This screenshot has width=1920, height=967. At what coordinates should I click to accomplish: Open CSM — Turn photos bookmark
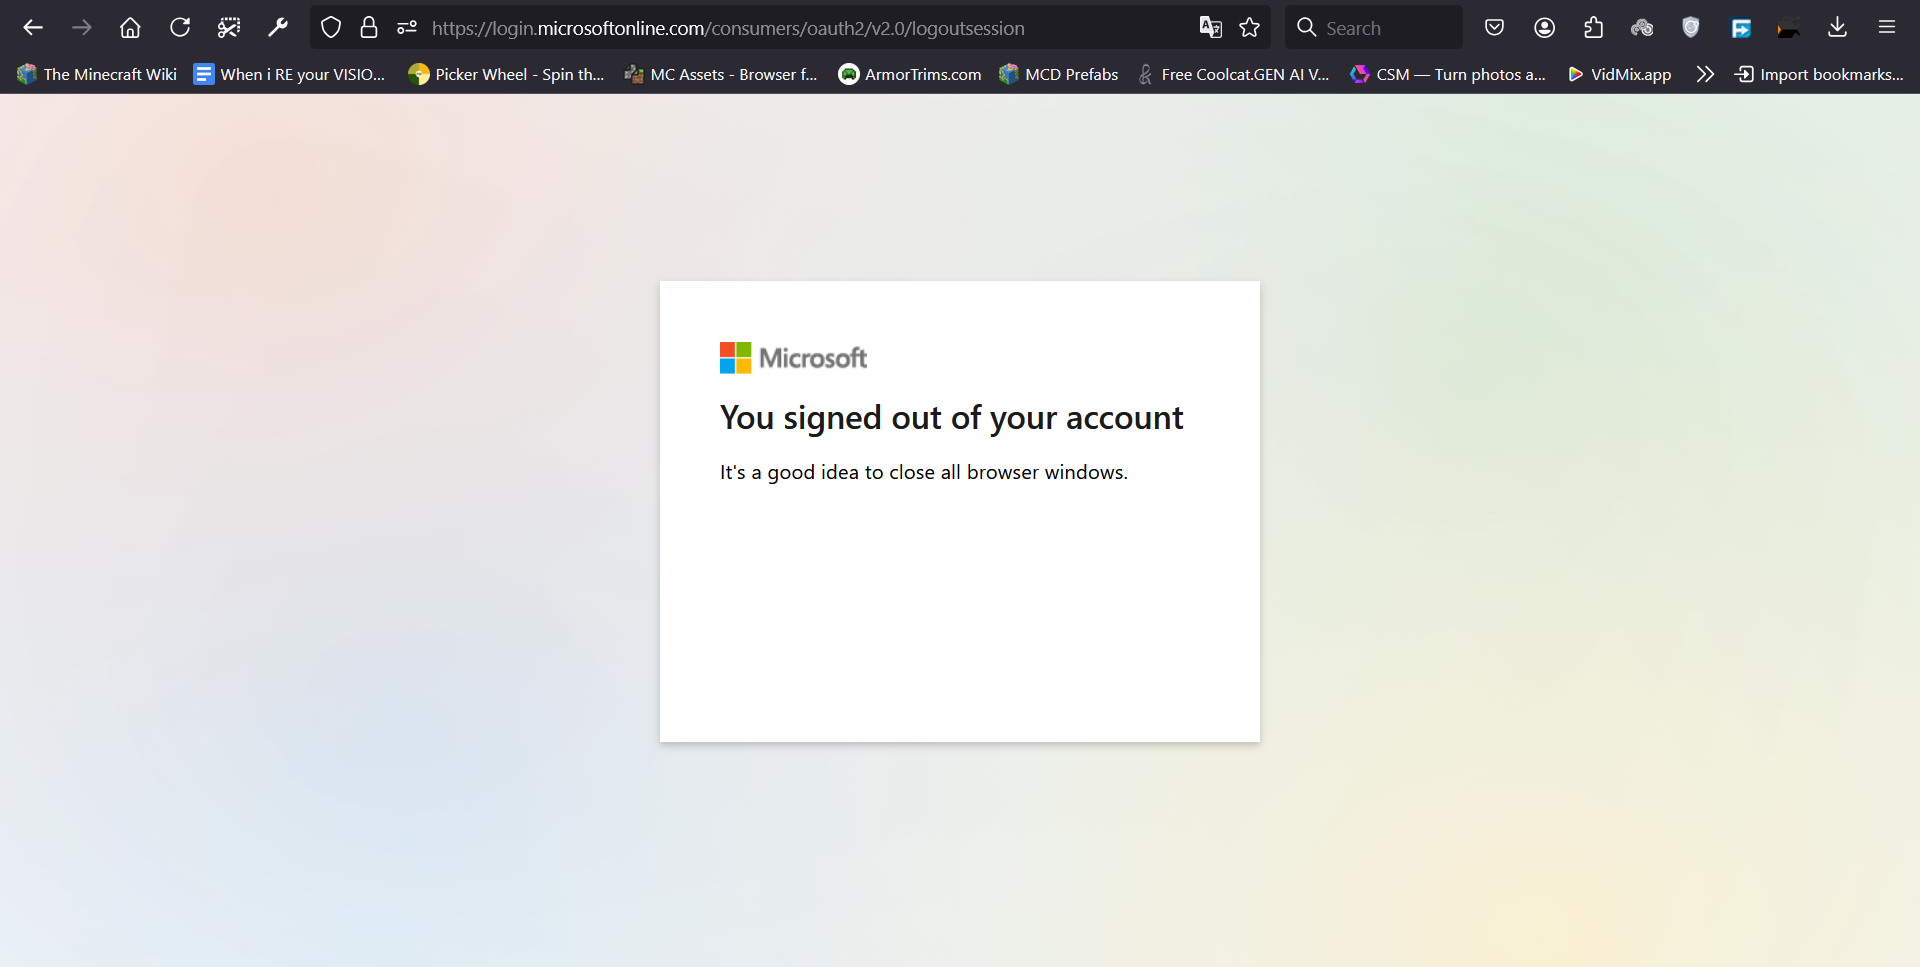pos(1448,74)
